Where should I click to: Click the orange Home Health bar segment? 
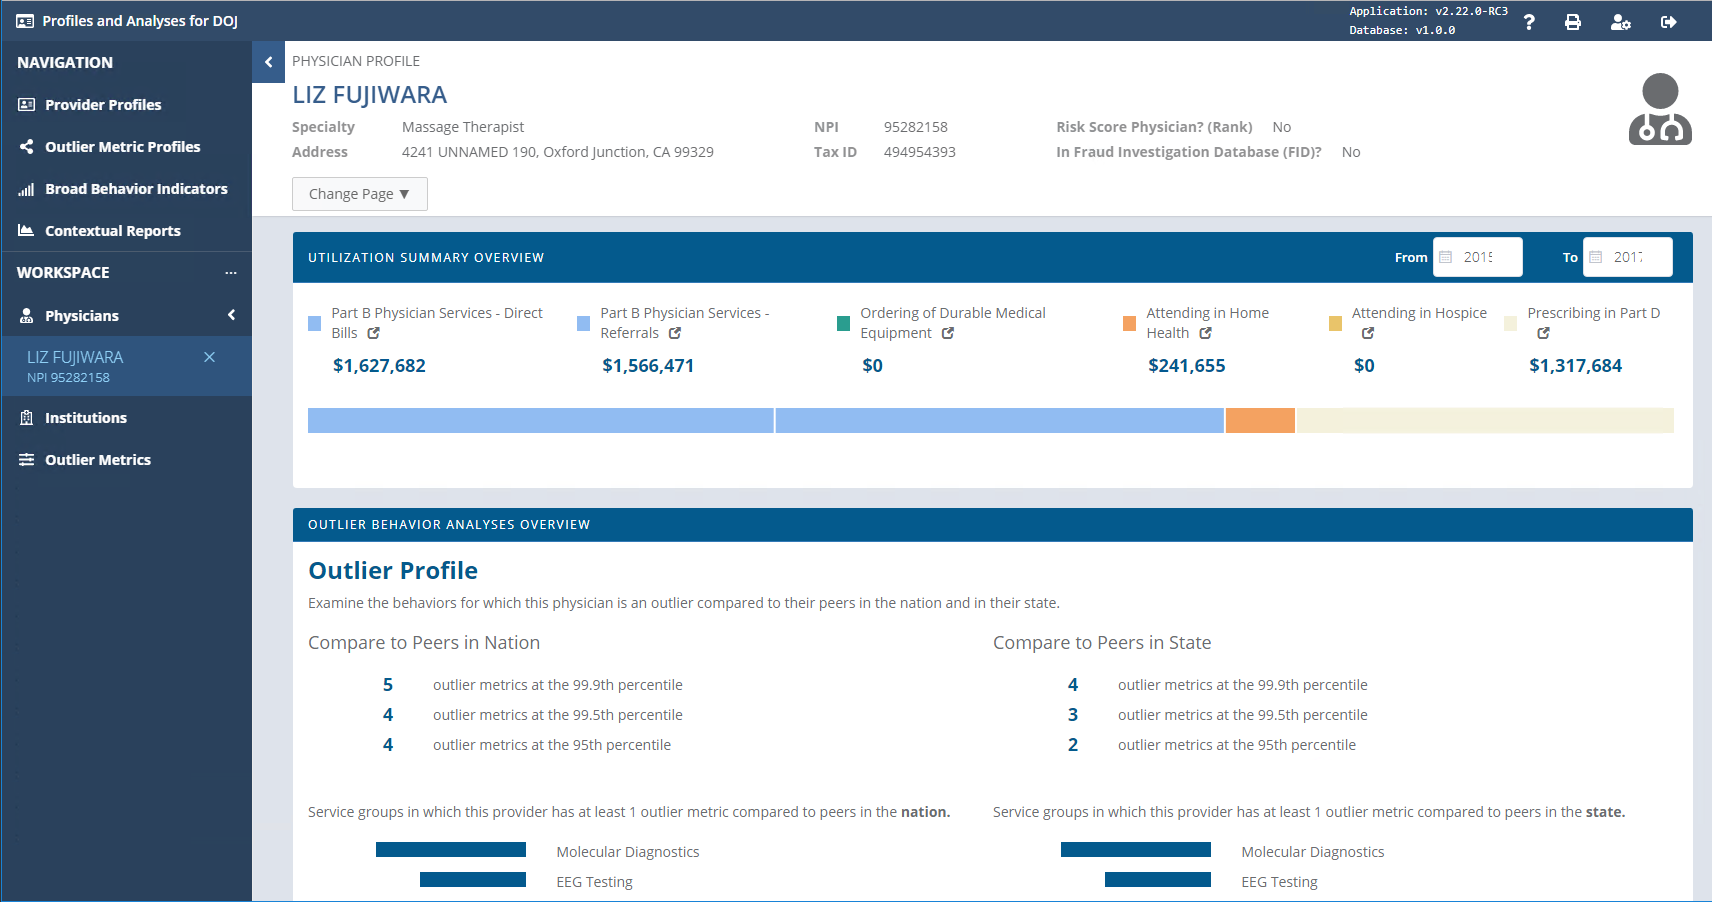click(x=1260, y=420)
